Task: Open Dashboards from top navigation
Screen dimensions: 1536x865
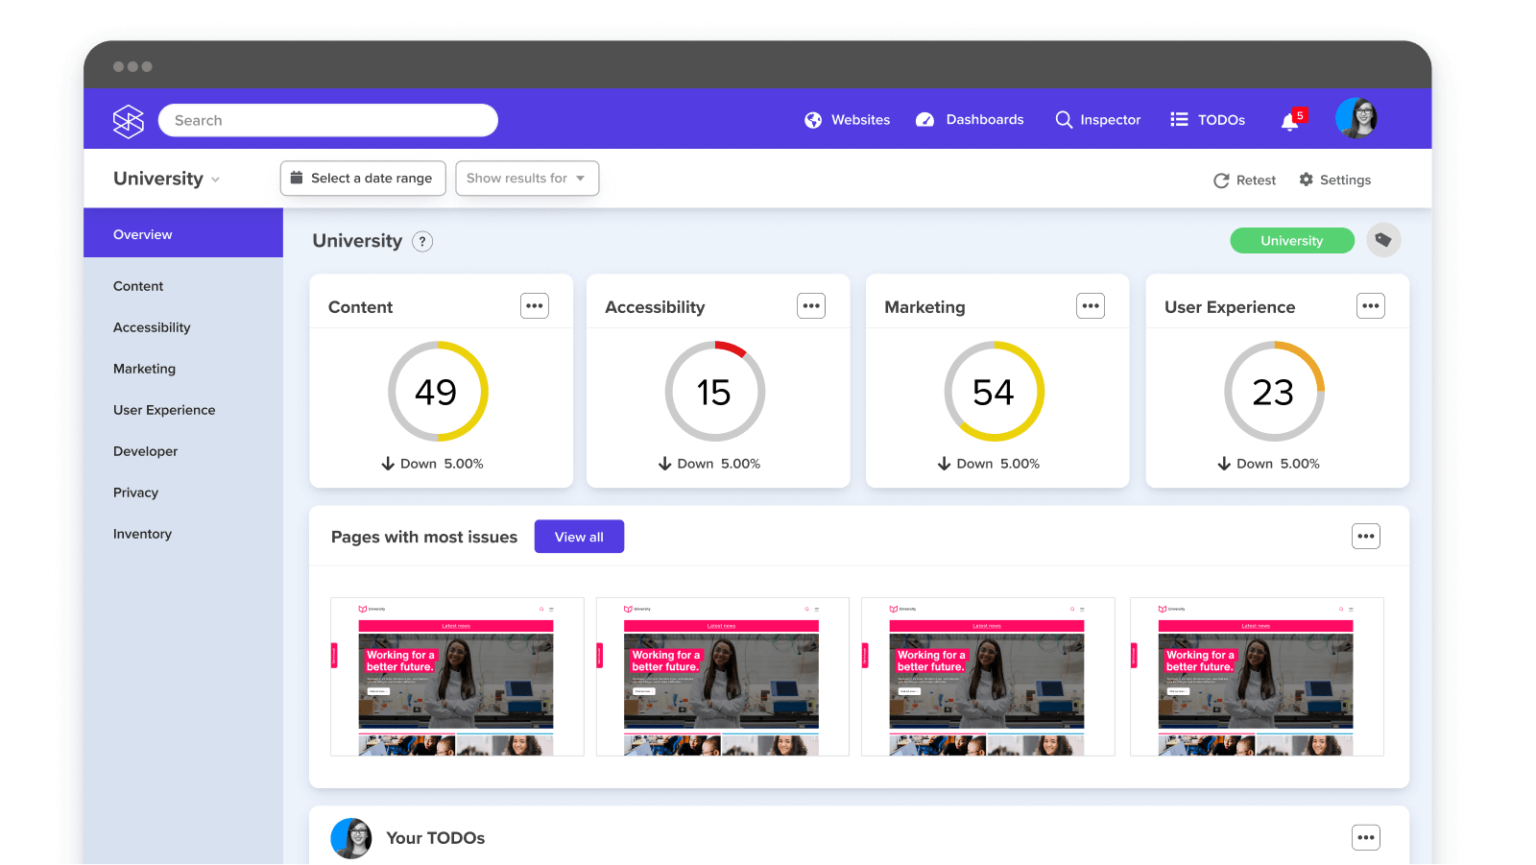Action: 970,120
